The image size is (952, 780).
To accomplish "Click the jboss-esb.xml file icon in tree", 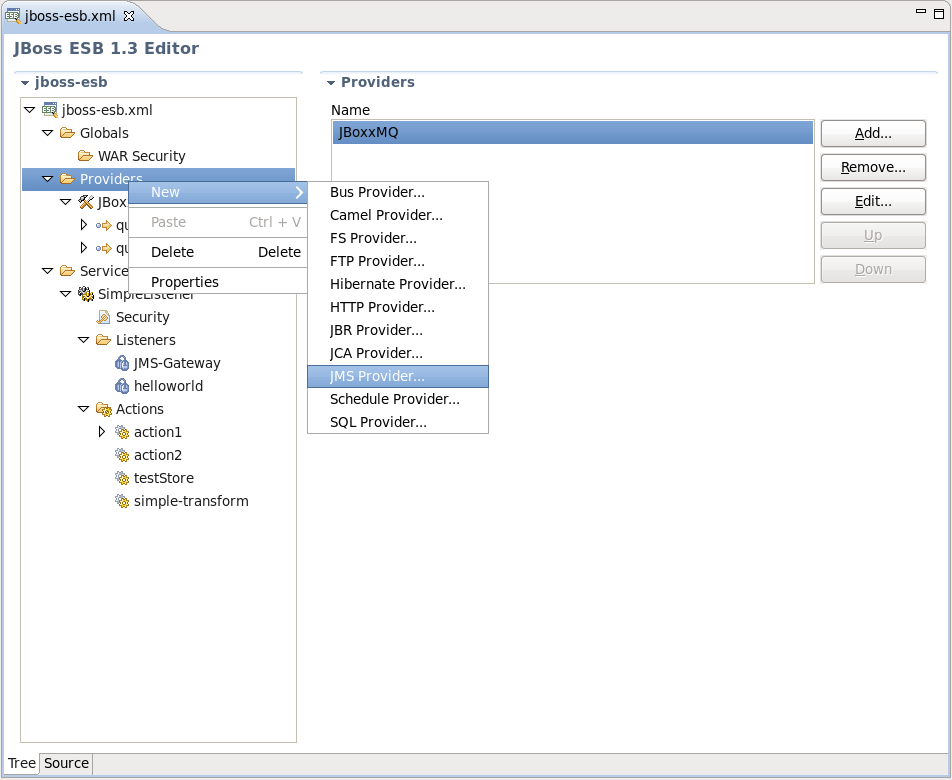I will click(x=49, y=110).
